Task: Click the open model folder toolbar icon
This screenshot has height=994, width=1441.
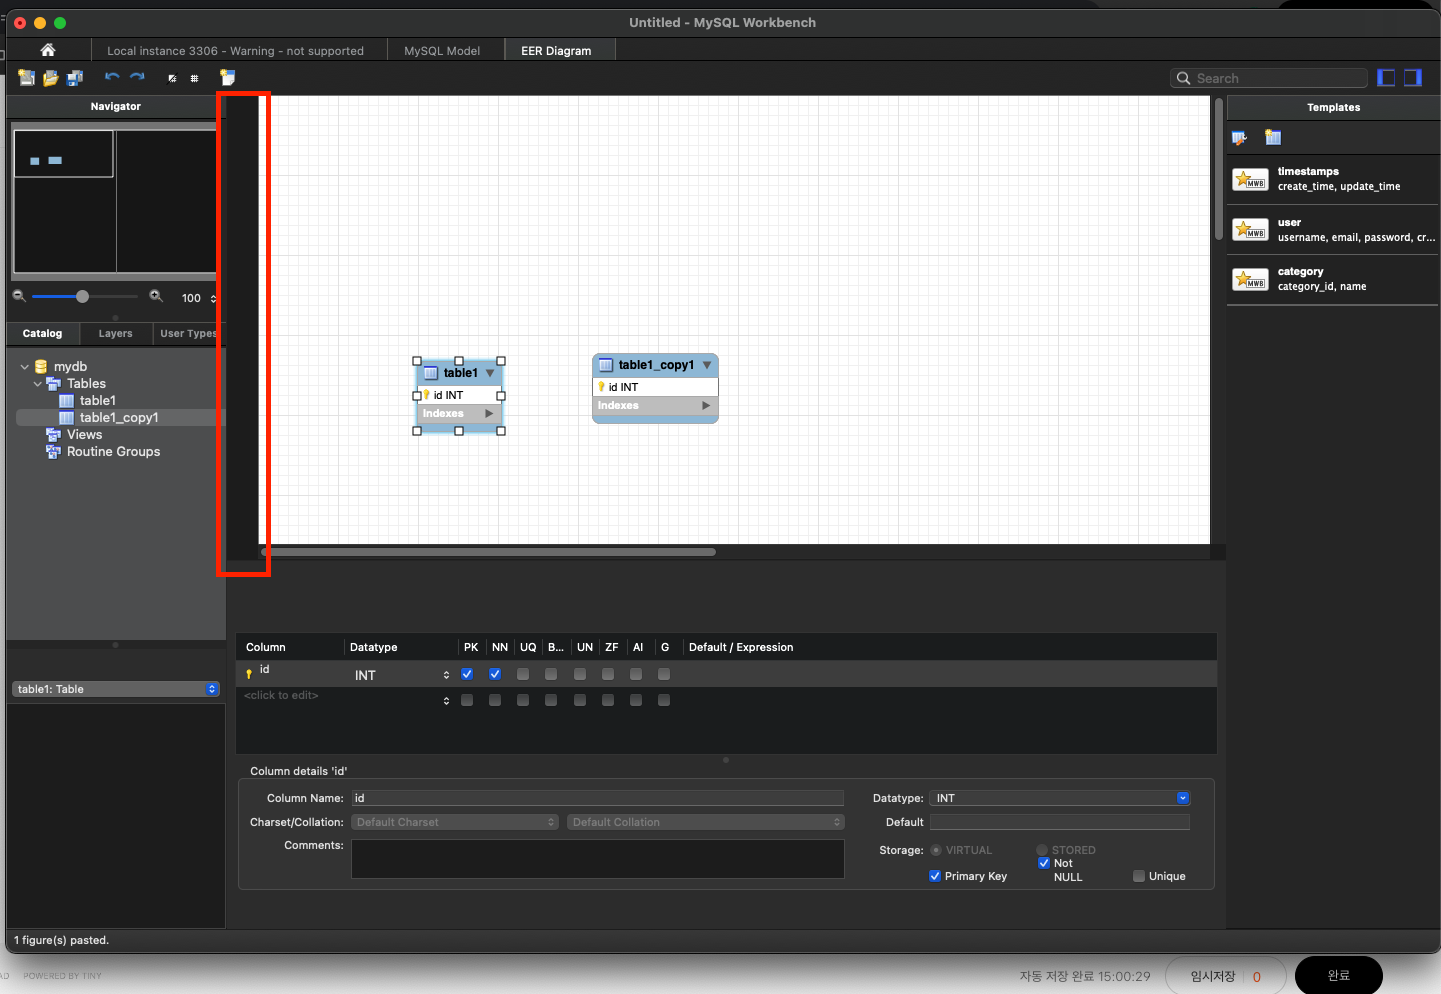Action: 51,77
